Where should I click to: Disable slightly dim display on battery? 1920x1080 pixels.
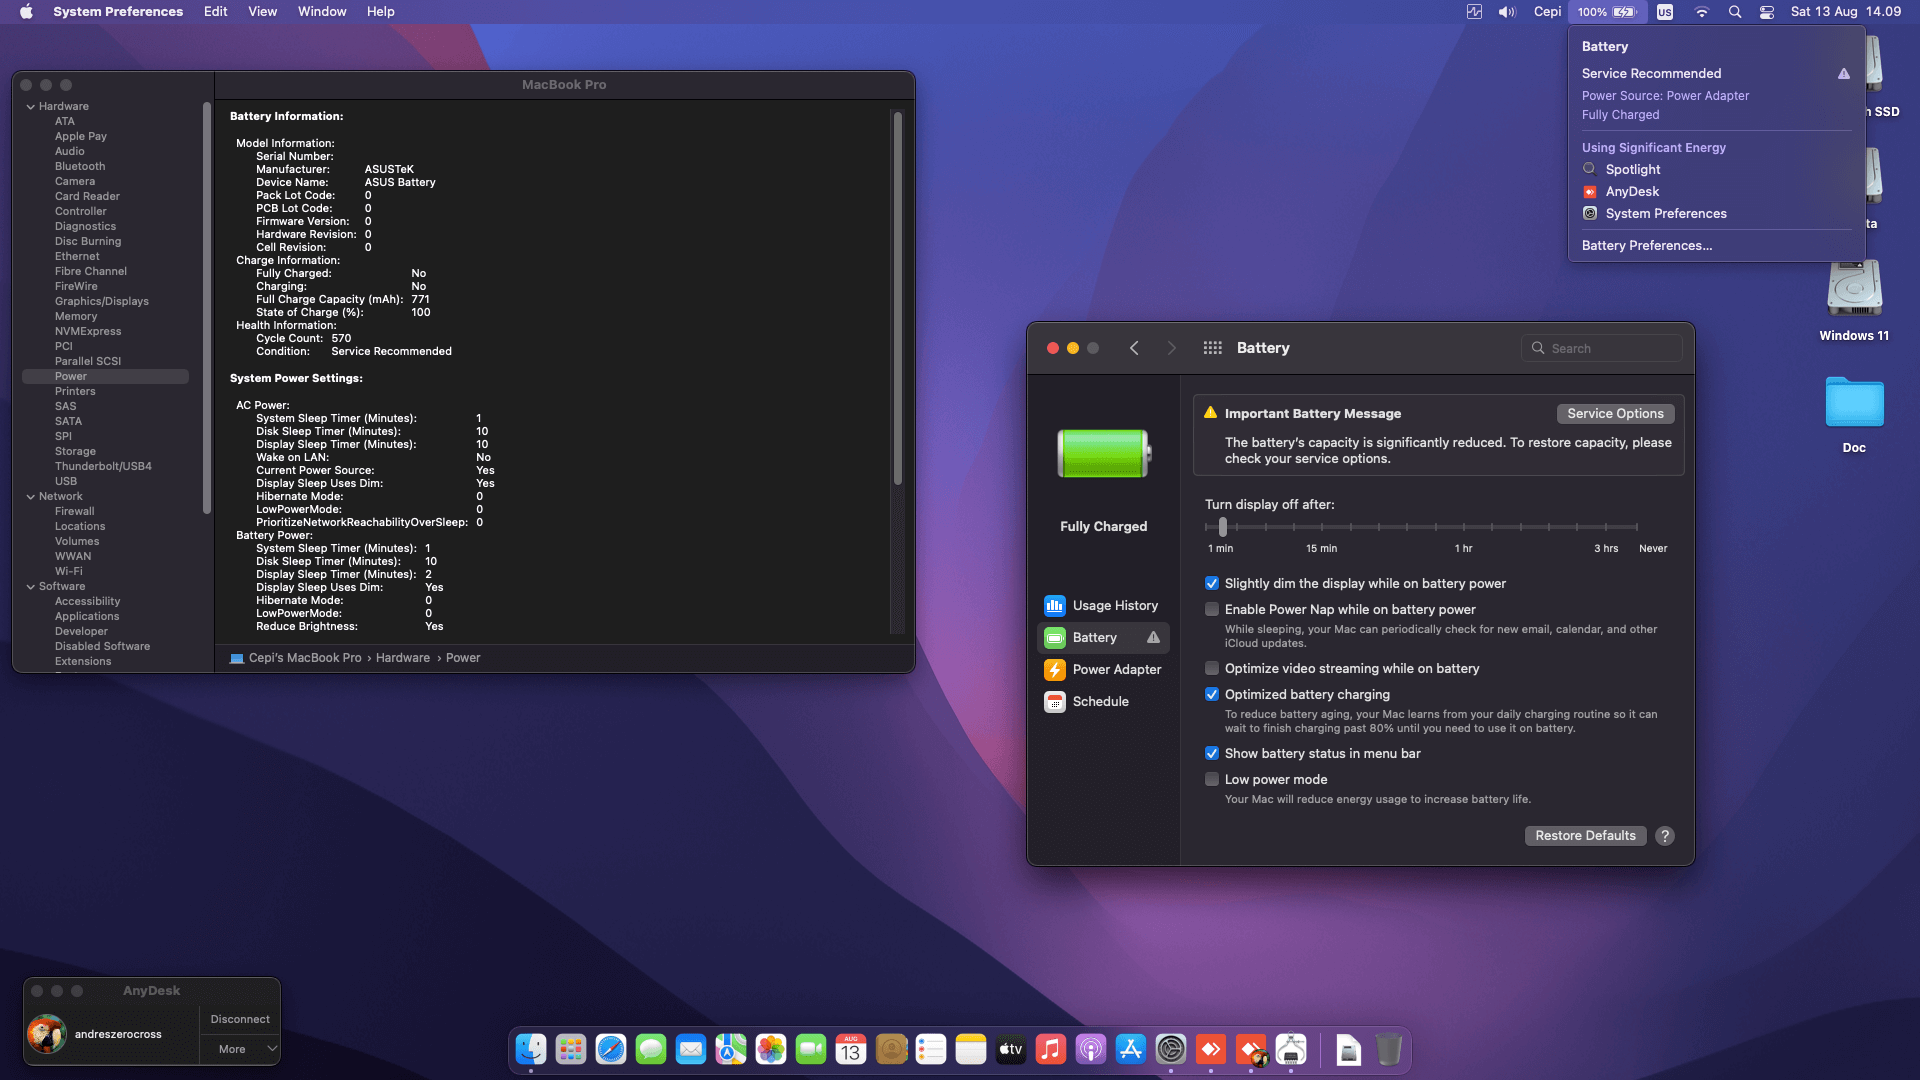point(1212,583)
